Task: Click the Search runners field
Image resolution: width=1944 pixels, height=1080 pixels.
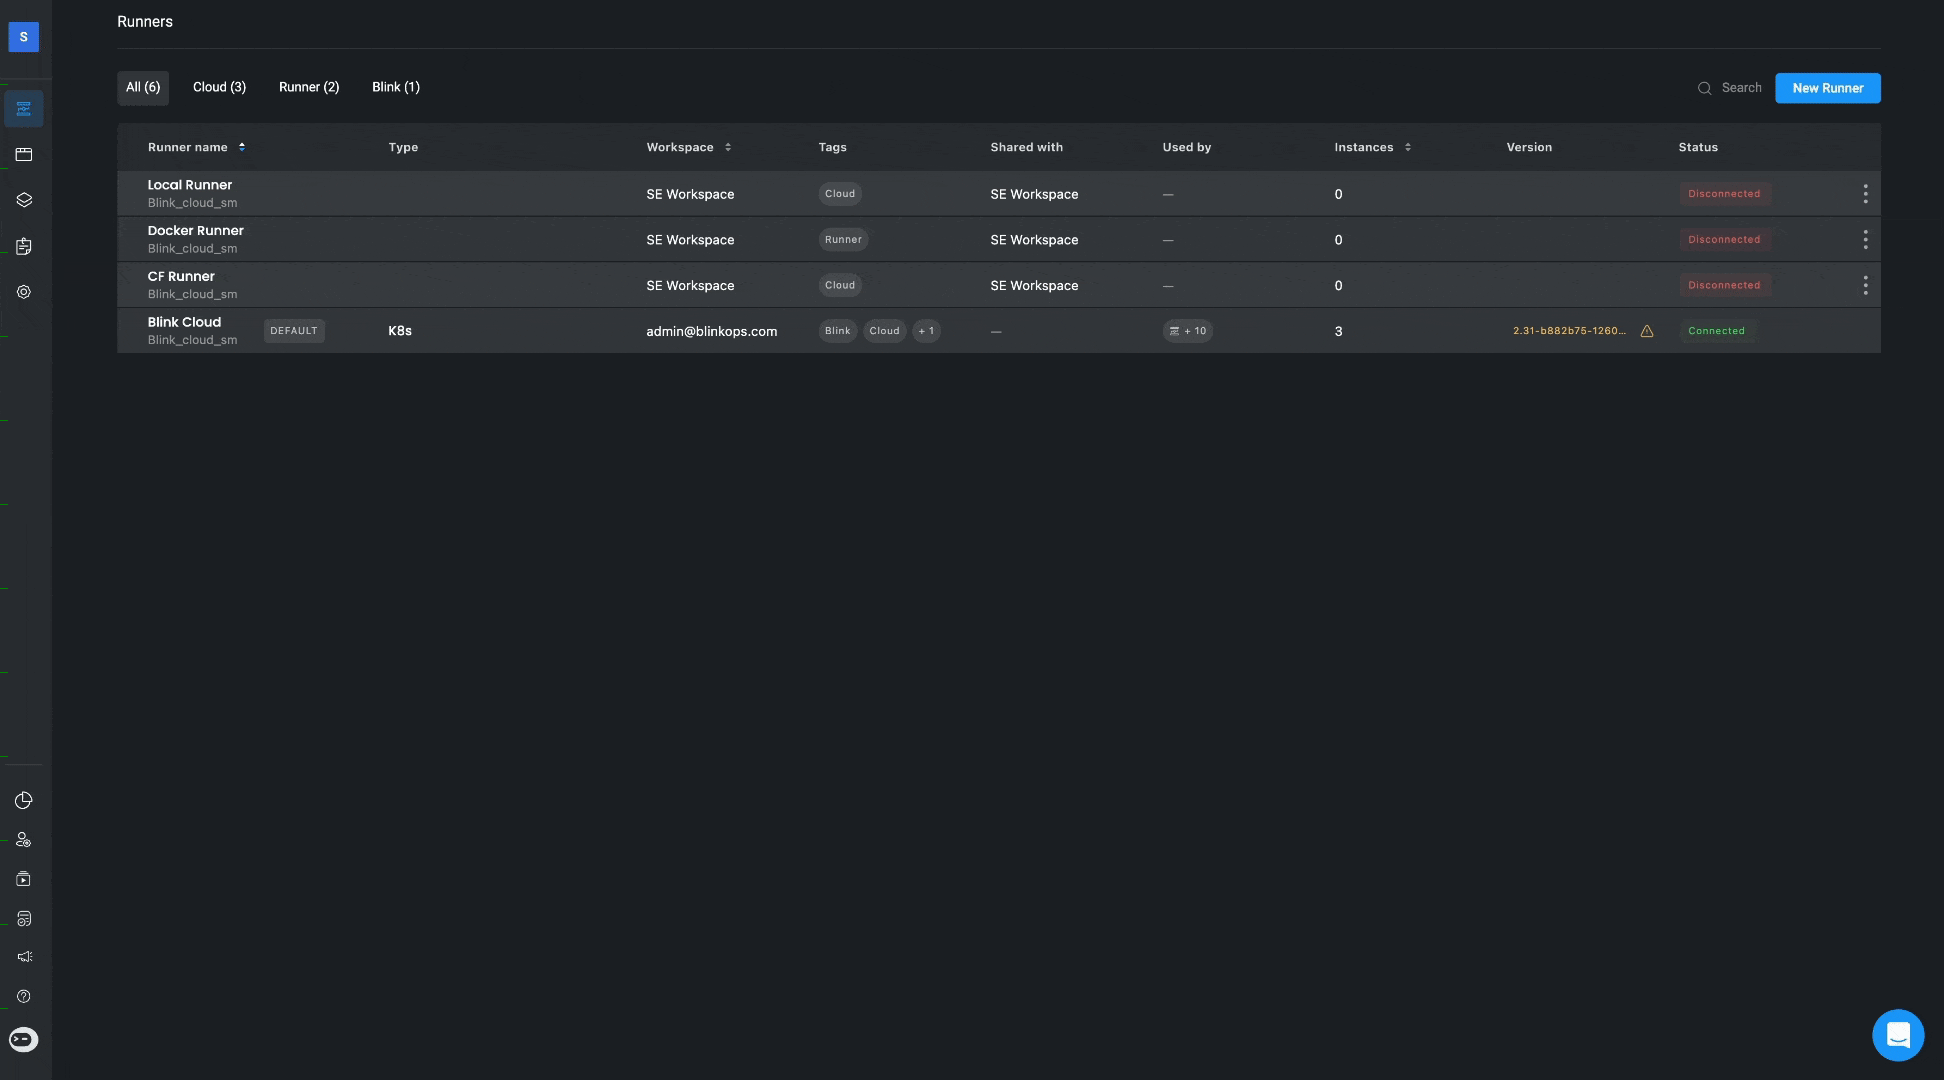Action: pyautogui.click(x=1740, y=88)
